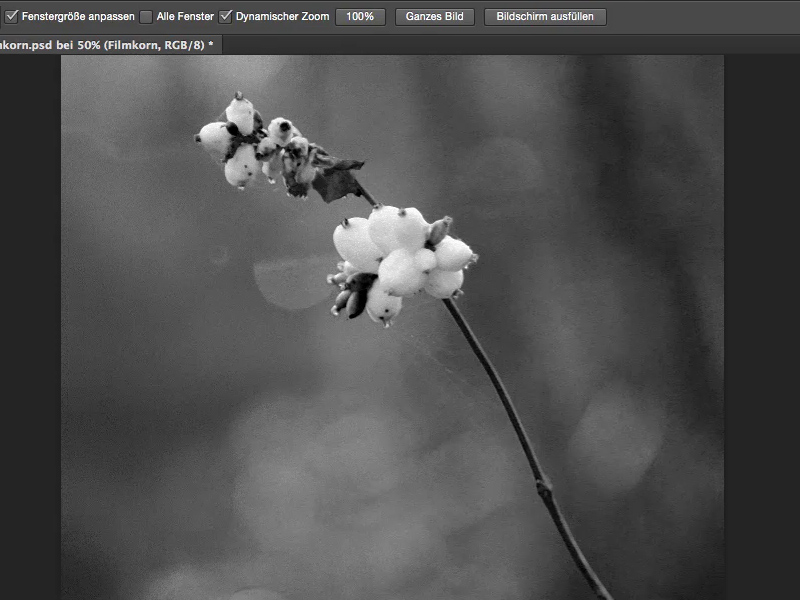Click Bildschirm ausfüllen button
Image resolution: width=800 pixels, height=600 pixels.
coord(545,16)
